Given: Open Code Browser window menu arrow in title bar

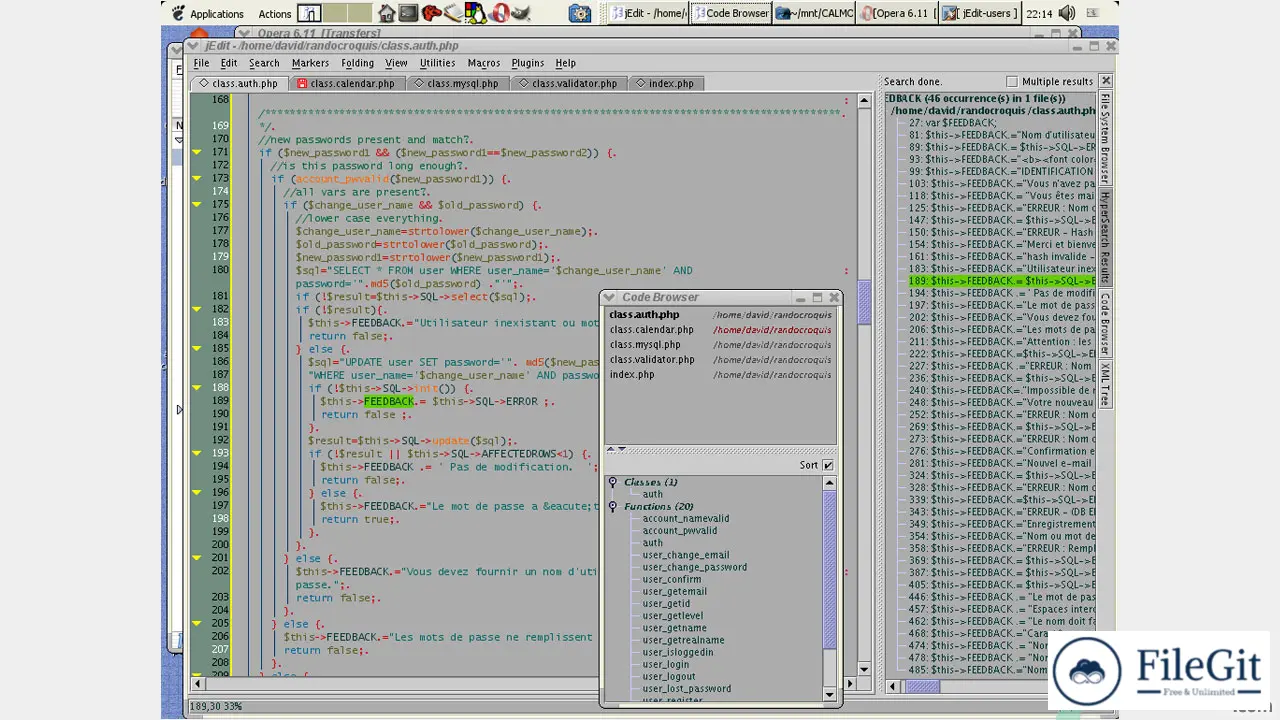Looking at the screenshot, I should point(609,297).
